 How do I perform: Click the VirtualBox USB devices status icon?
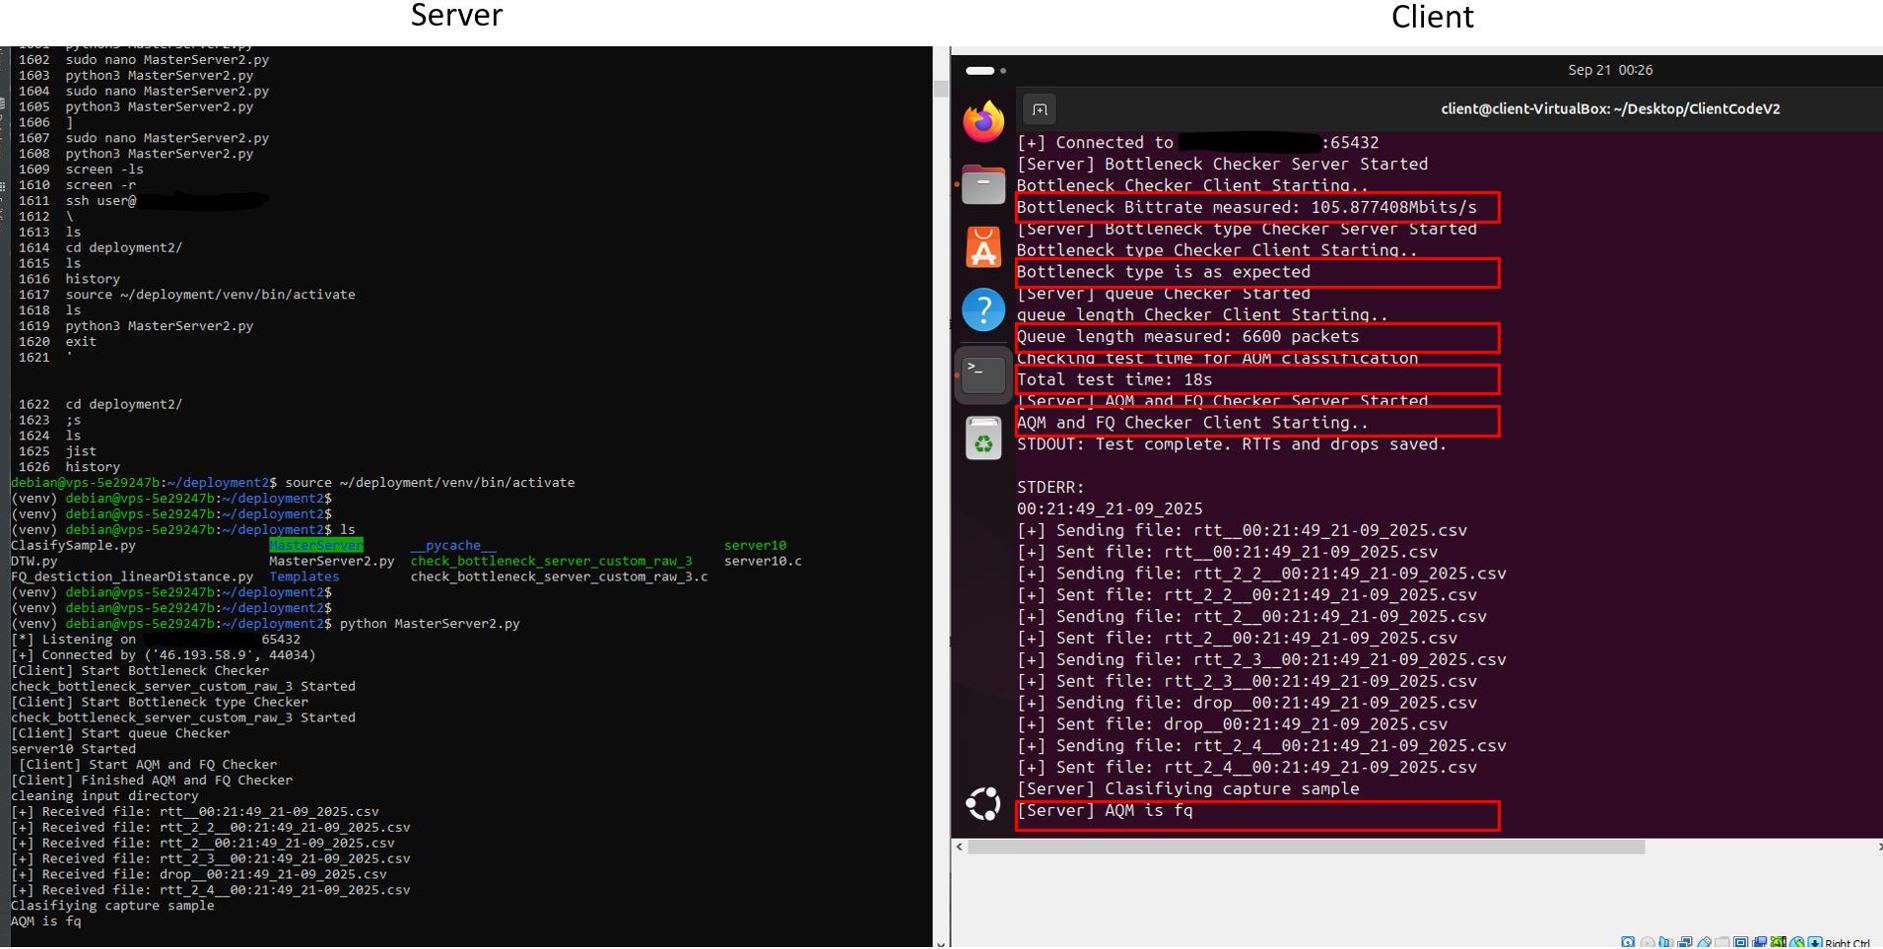(x=1704, y=942)
